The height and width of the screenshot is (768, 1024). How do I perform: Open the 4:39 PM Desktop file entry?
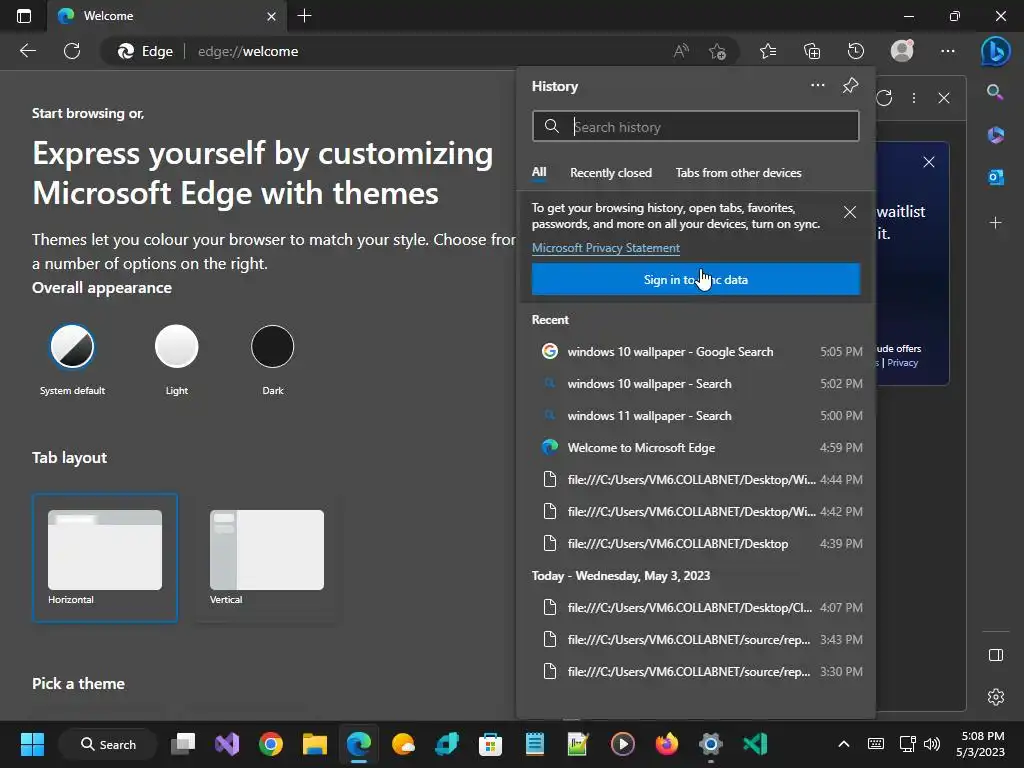click(696, 544)
